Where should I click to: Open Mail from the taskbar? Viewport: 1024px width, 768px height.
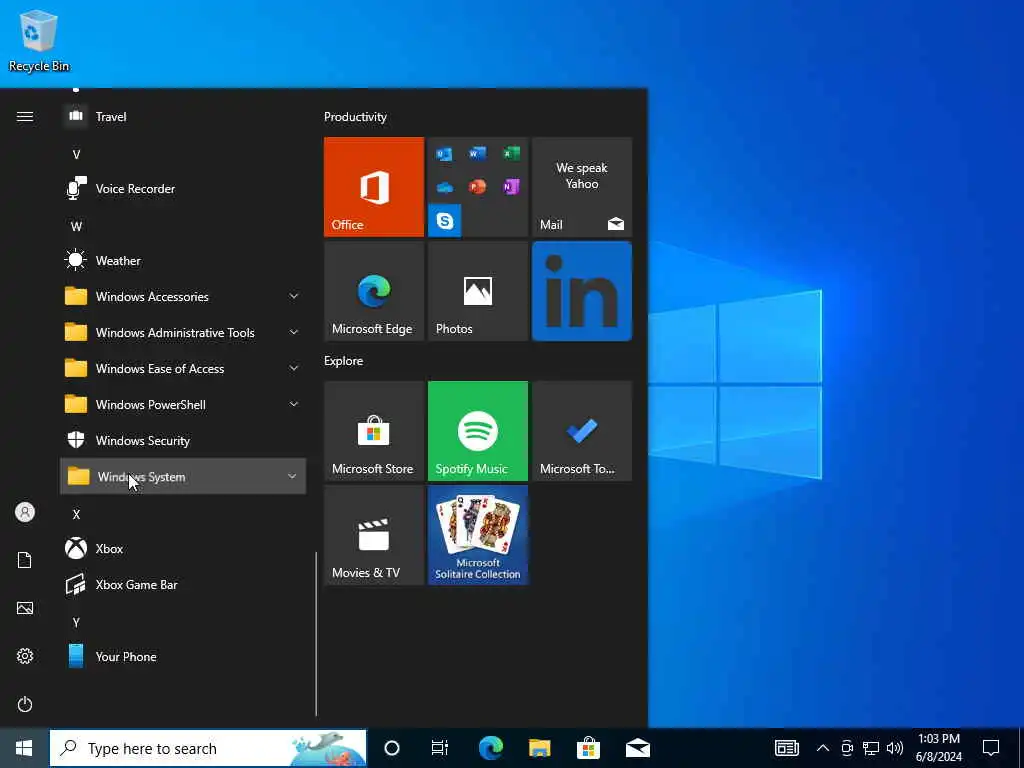tap(637, 748)
